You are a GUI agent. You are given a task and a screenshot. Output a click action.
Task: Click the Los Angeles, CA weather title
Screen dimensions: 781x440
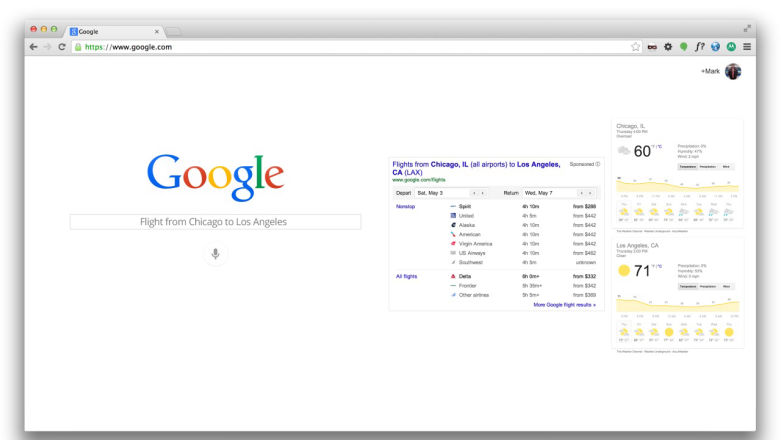tap(638, 246)
